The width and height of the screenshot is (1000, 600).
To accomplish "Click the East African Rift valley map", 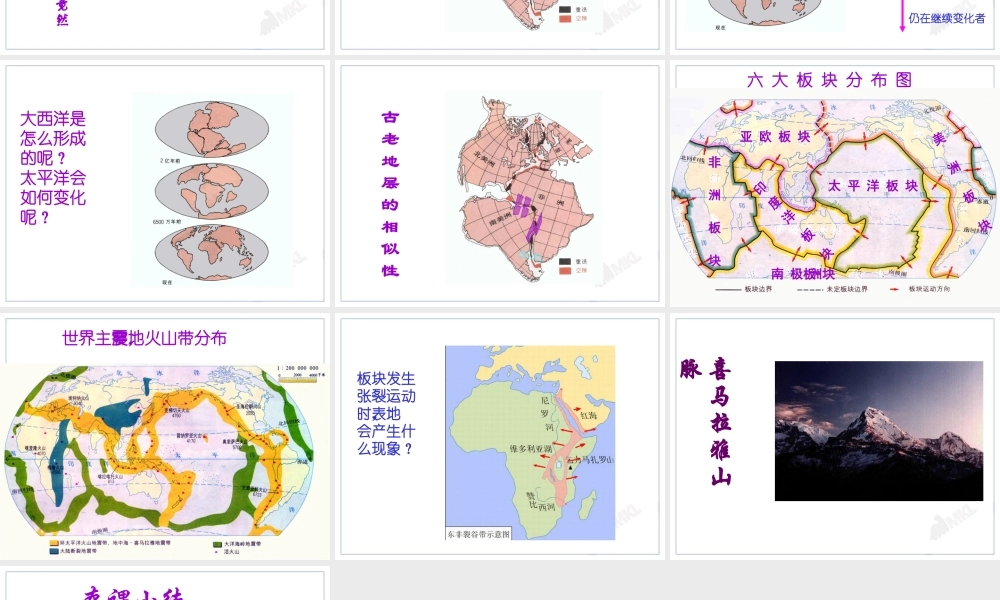I will pos(530,443).
